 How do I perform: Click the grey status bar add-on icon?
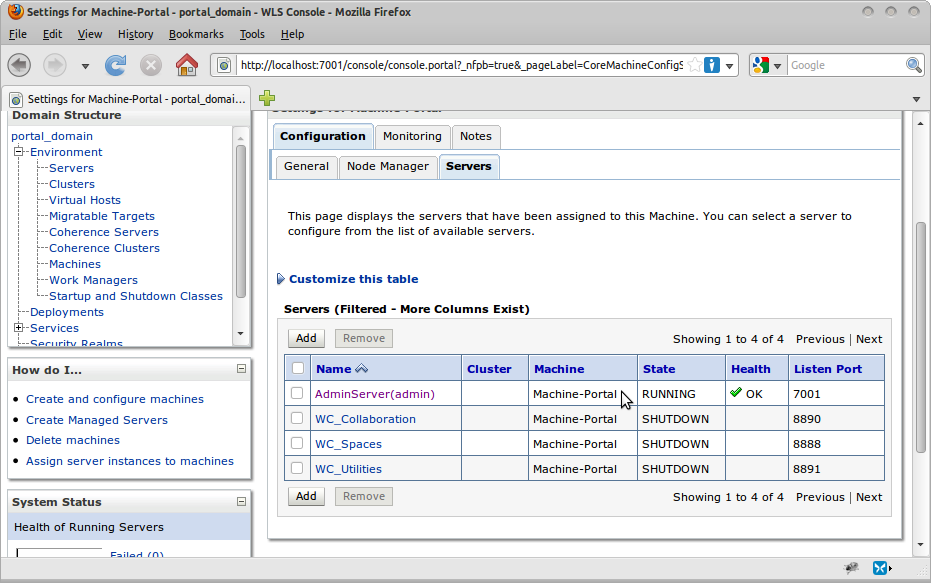851,568
